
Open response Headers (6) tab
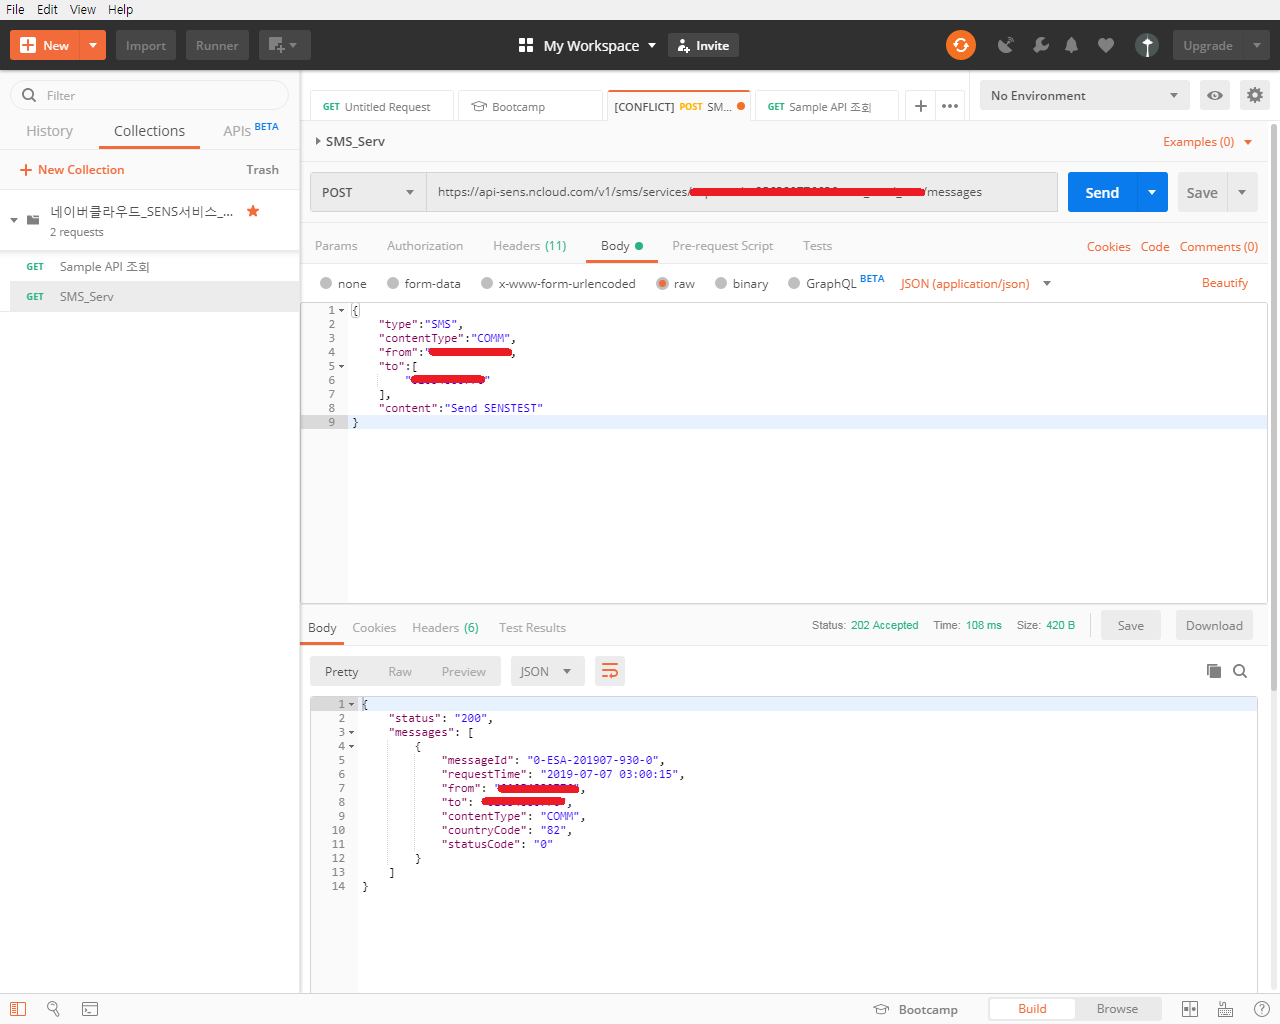445,627
